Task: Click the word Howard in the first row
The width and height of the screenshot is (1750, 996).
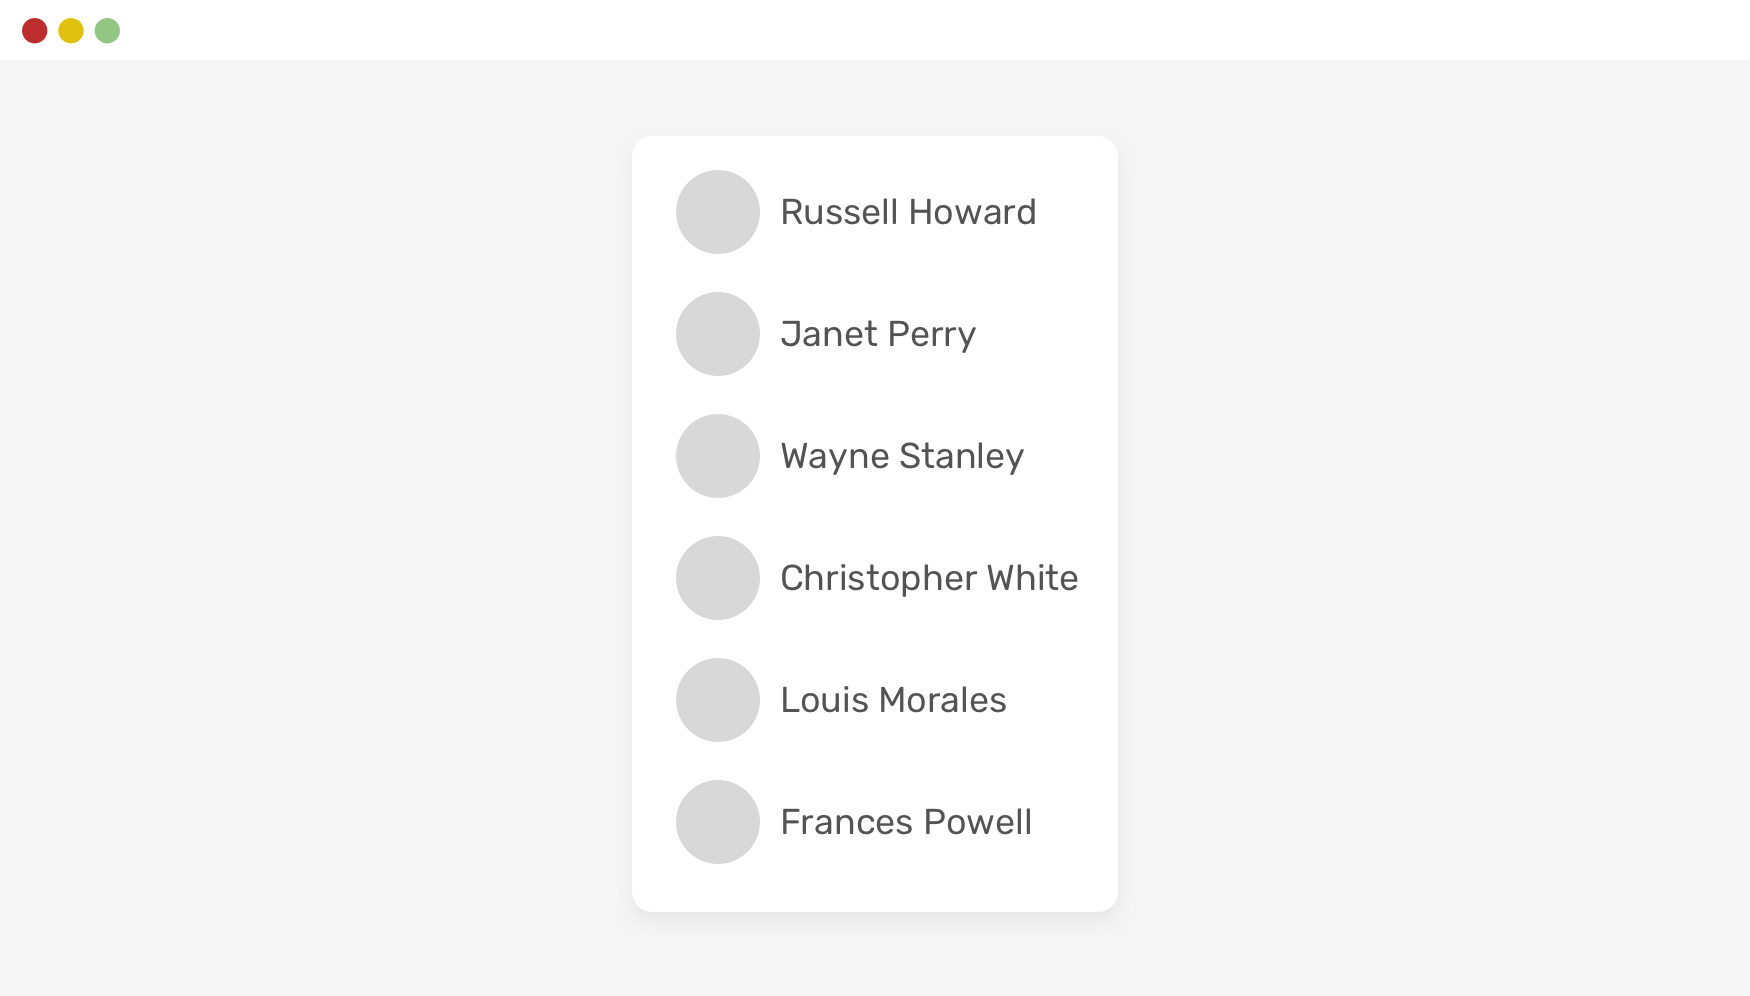Action: click(972, 212)
